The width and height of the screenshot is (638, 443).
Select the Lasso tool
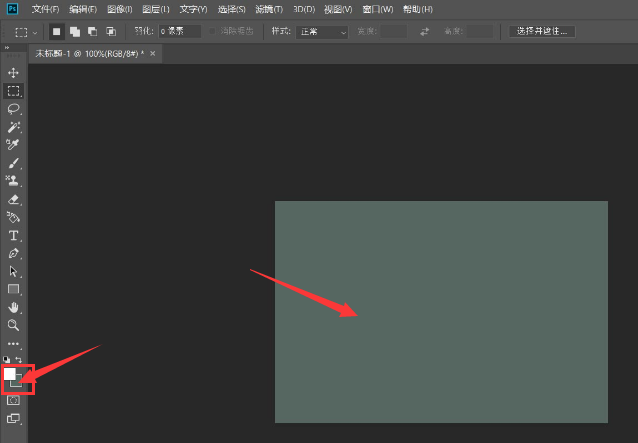(x=14, y=109)
